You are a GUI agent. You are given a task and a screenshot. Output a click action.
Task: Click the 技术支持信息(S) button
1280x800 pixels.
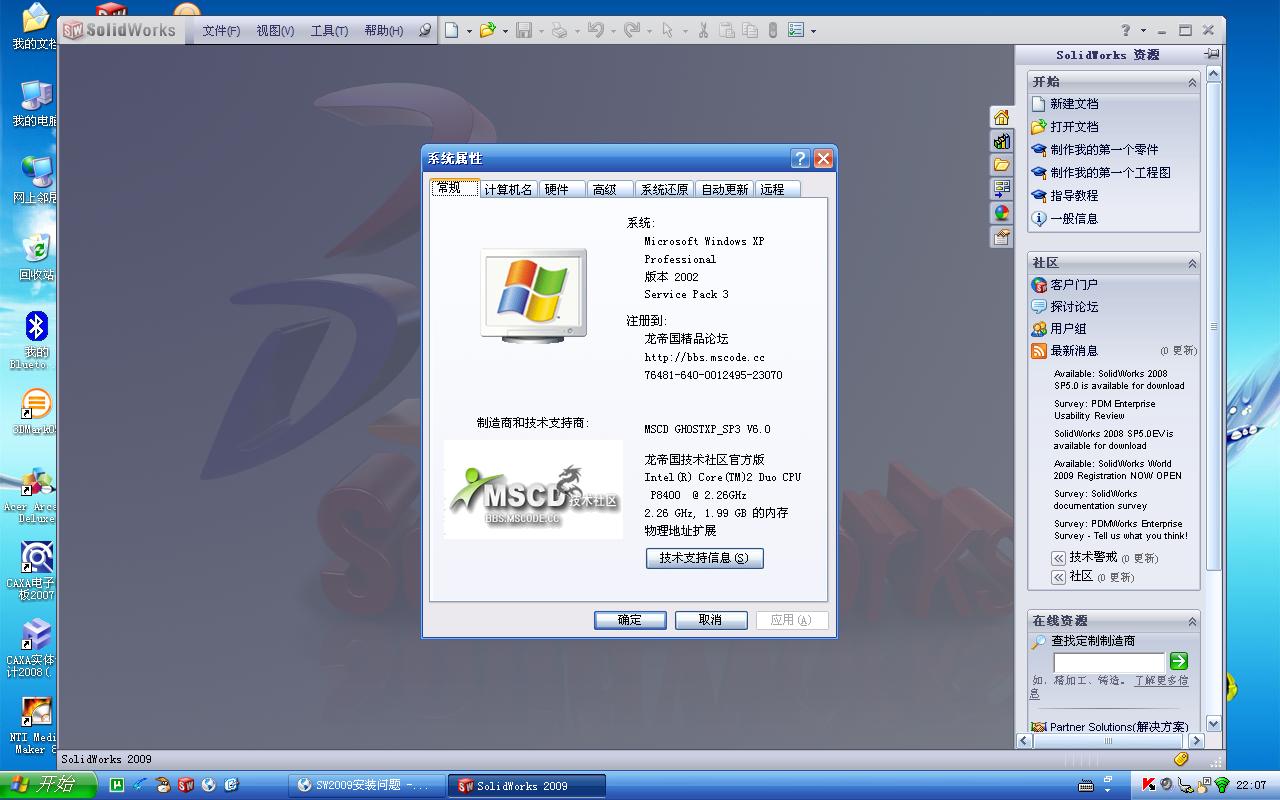704,558
